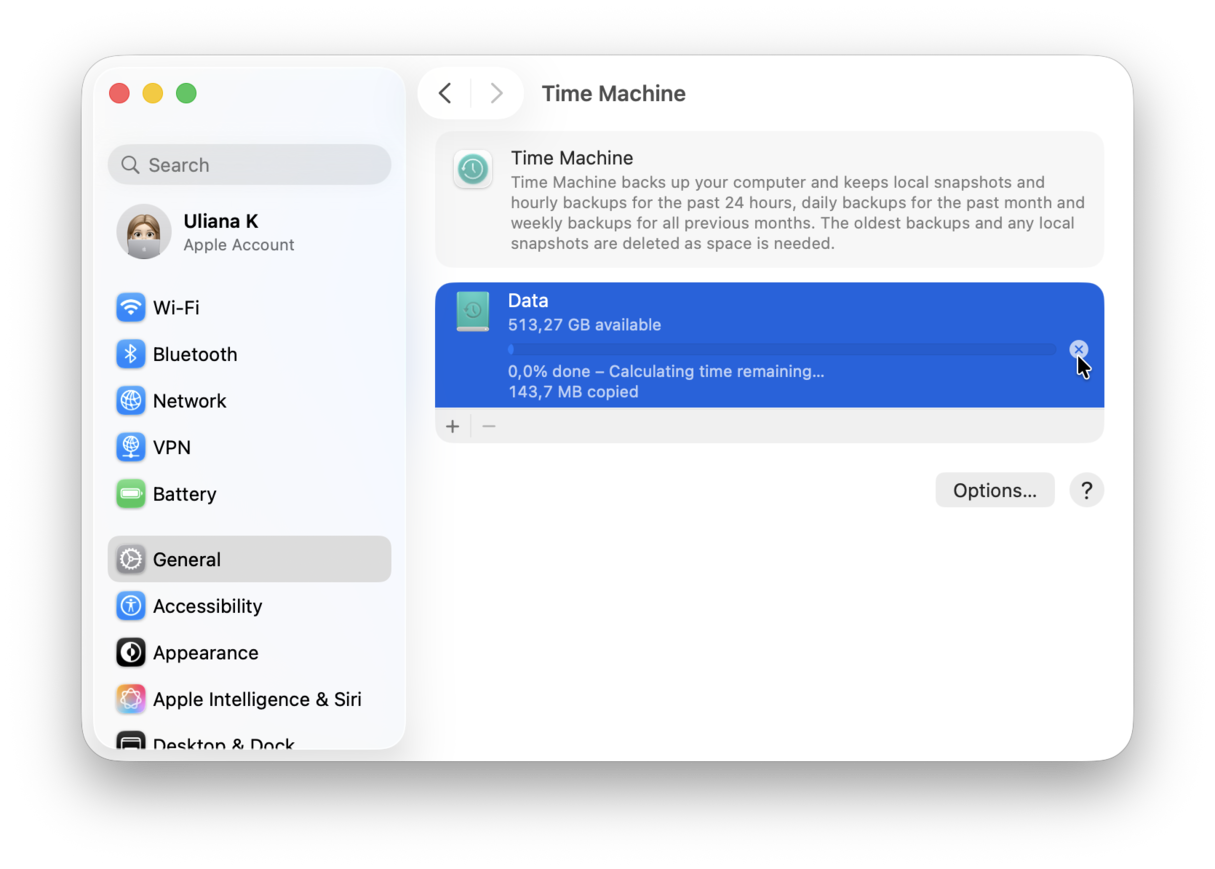This screenshot has height=869, width=1215.
Task: Click the Data backup disk icon
Action: click(472, 311)
